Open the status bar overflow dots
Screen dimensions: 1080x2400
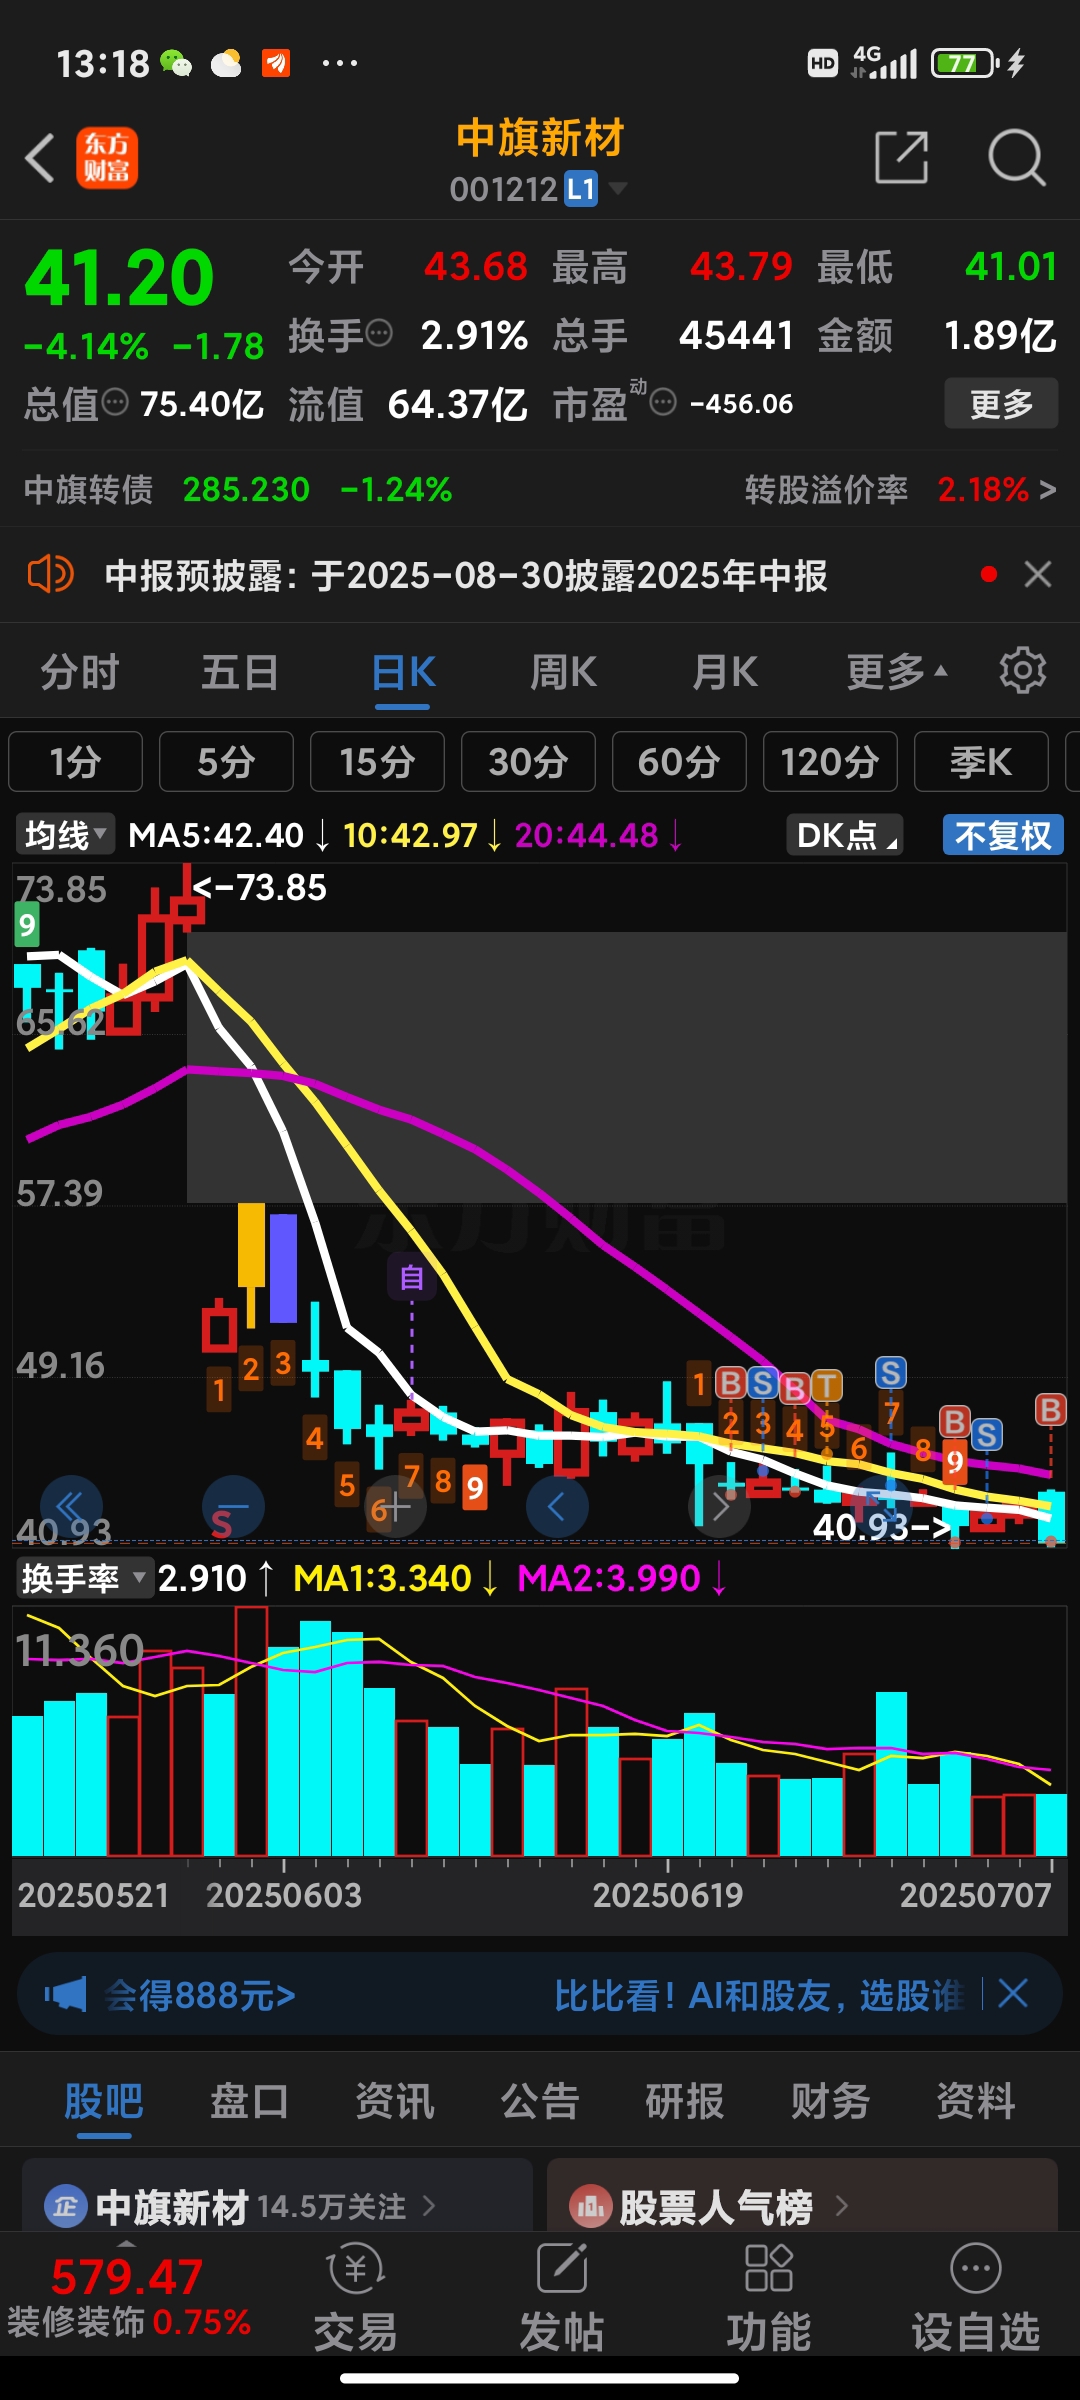tap(339, 63)
